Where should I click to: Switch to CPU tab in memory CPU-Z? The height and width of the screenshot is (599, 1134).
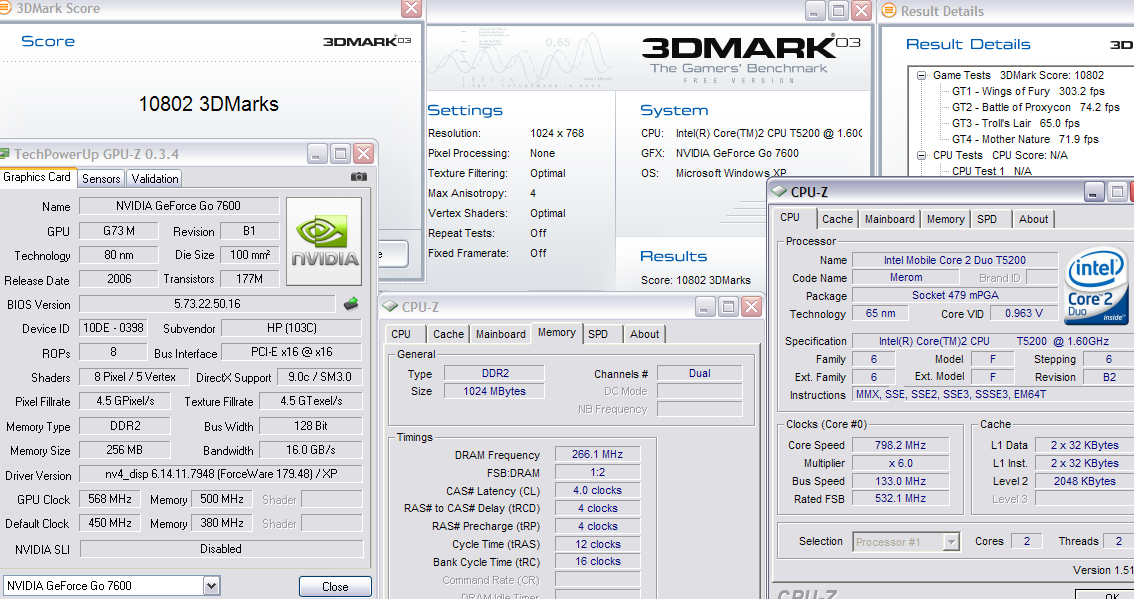401,334
